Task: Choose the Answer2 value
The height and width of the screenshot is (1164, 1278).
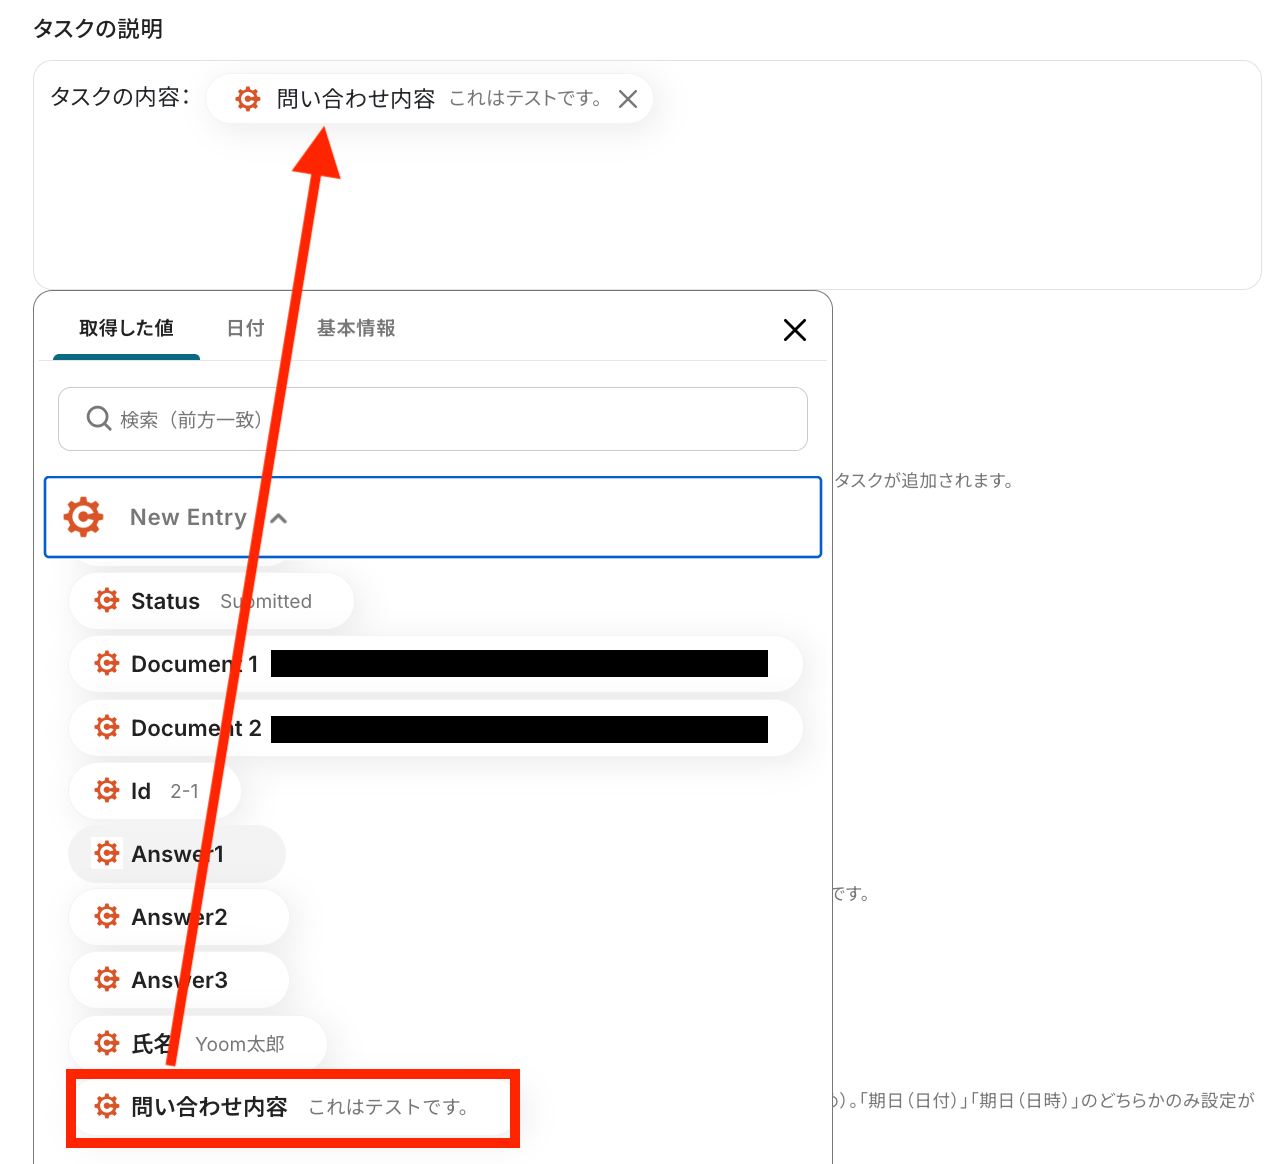Action: (x=179, y=917)
